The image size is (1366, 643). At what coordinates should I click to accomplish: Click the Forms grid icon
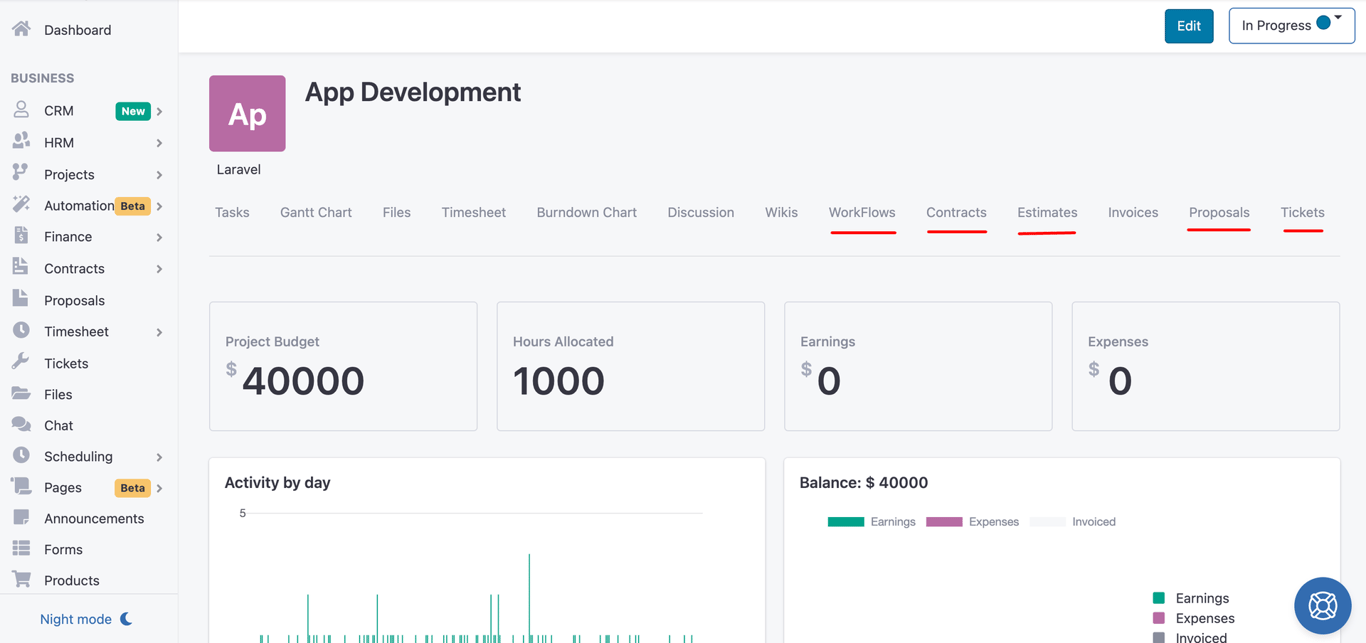pyautogui.click(x=21, y=549)
